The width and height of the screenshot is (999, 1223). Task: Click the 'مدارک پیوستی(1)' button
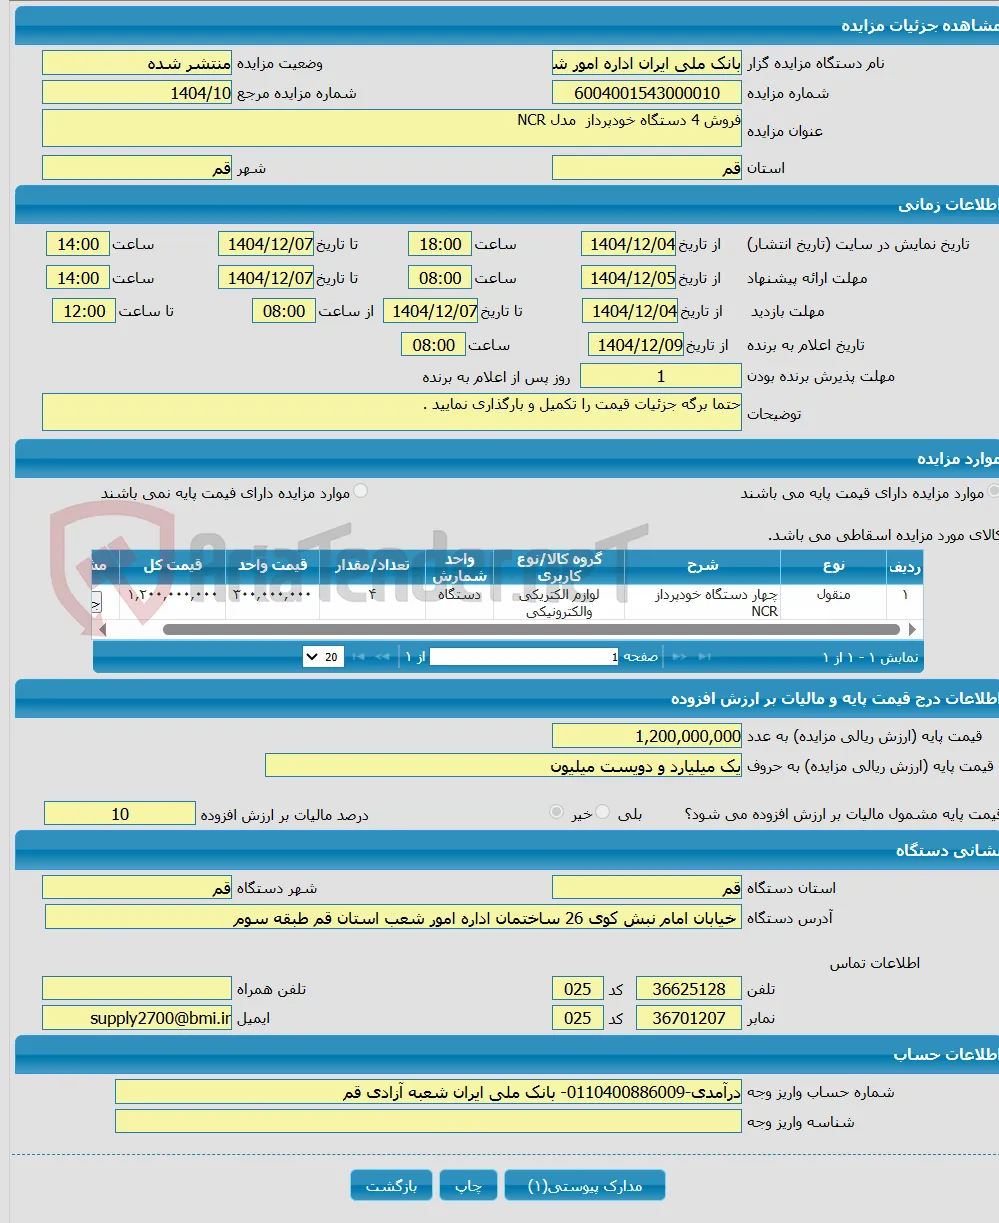pyautogui.click(x=586, y=1185)
